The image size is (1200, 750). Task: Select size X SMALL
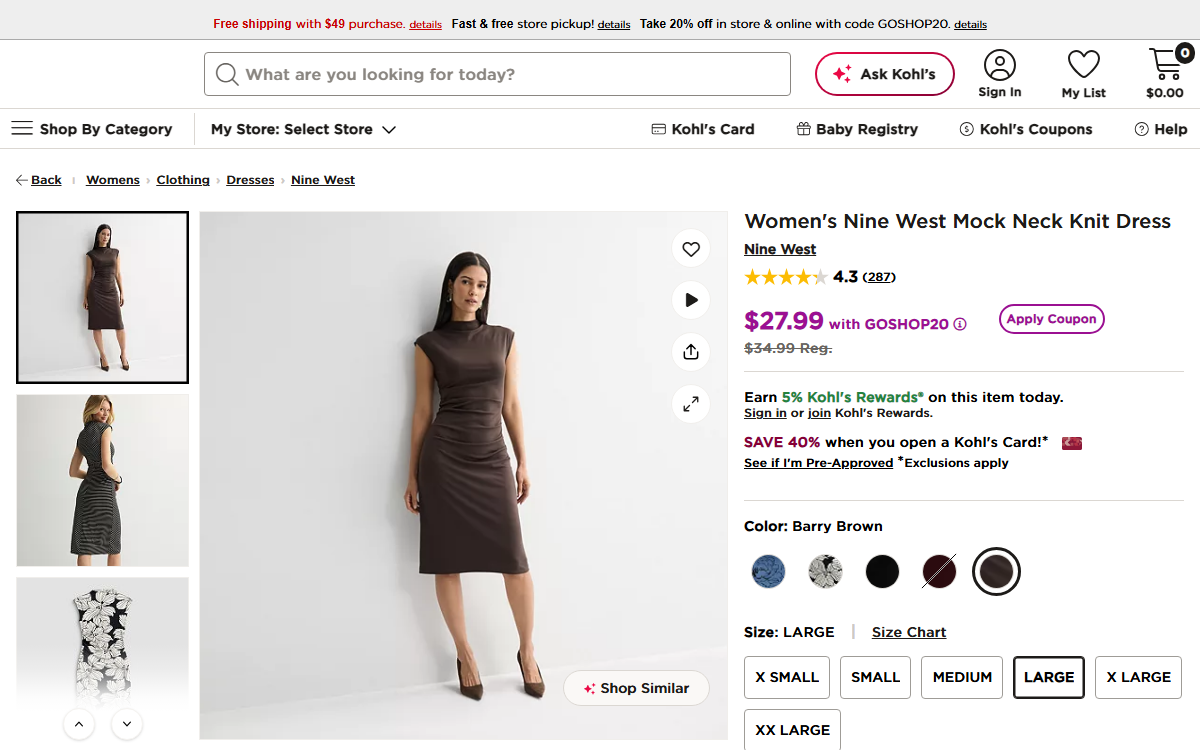[787, 677]
